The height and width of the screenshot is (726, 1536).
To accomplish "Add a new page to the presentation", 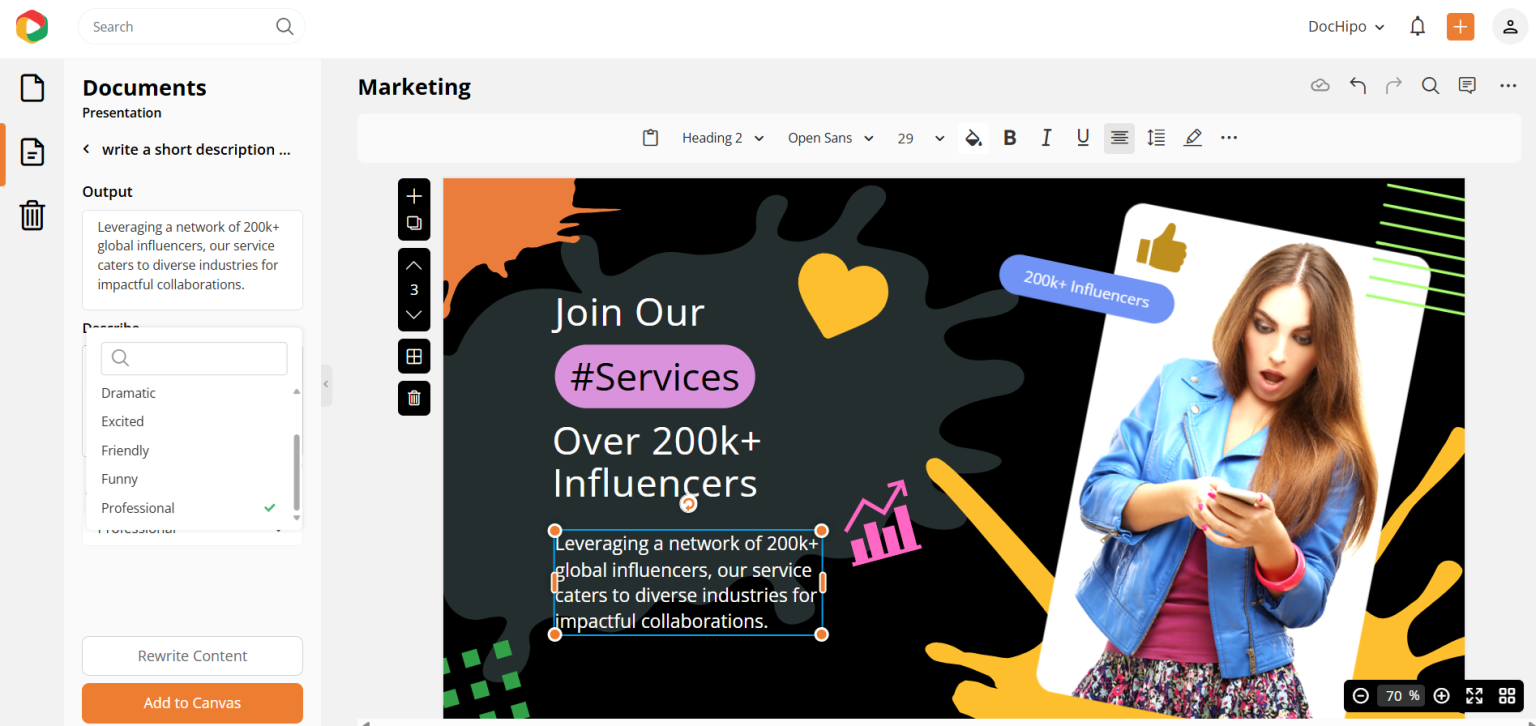I will (414, 196).
